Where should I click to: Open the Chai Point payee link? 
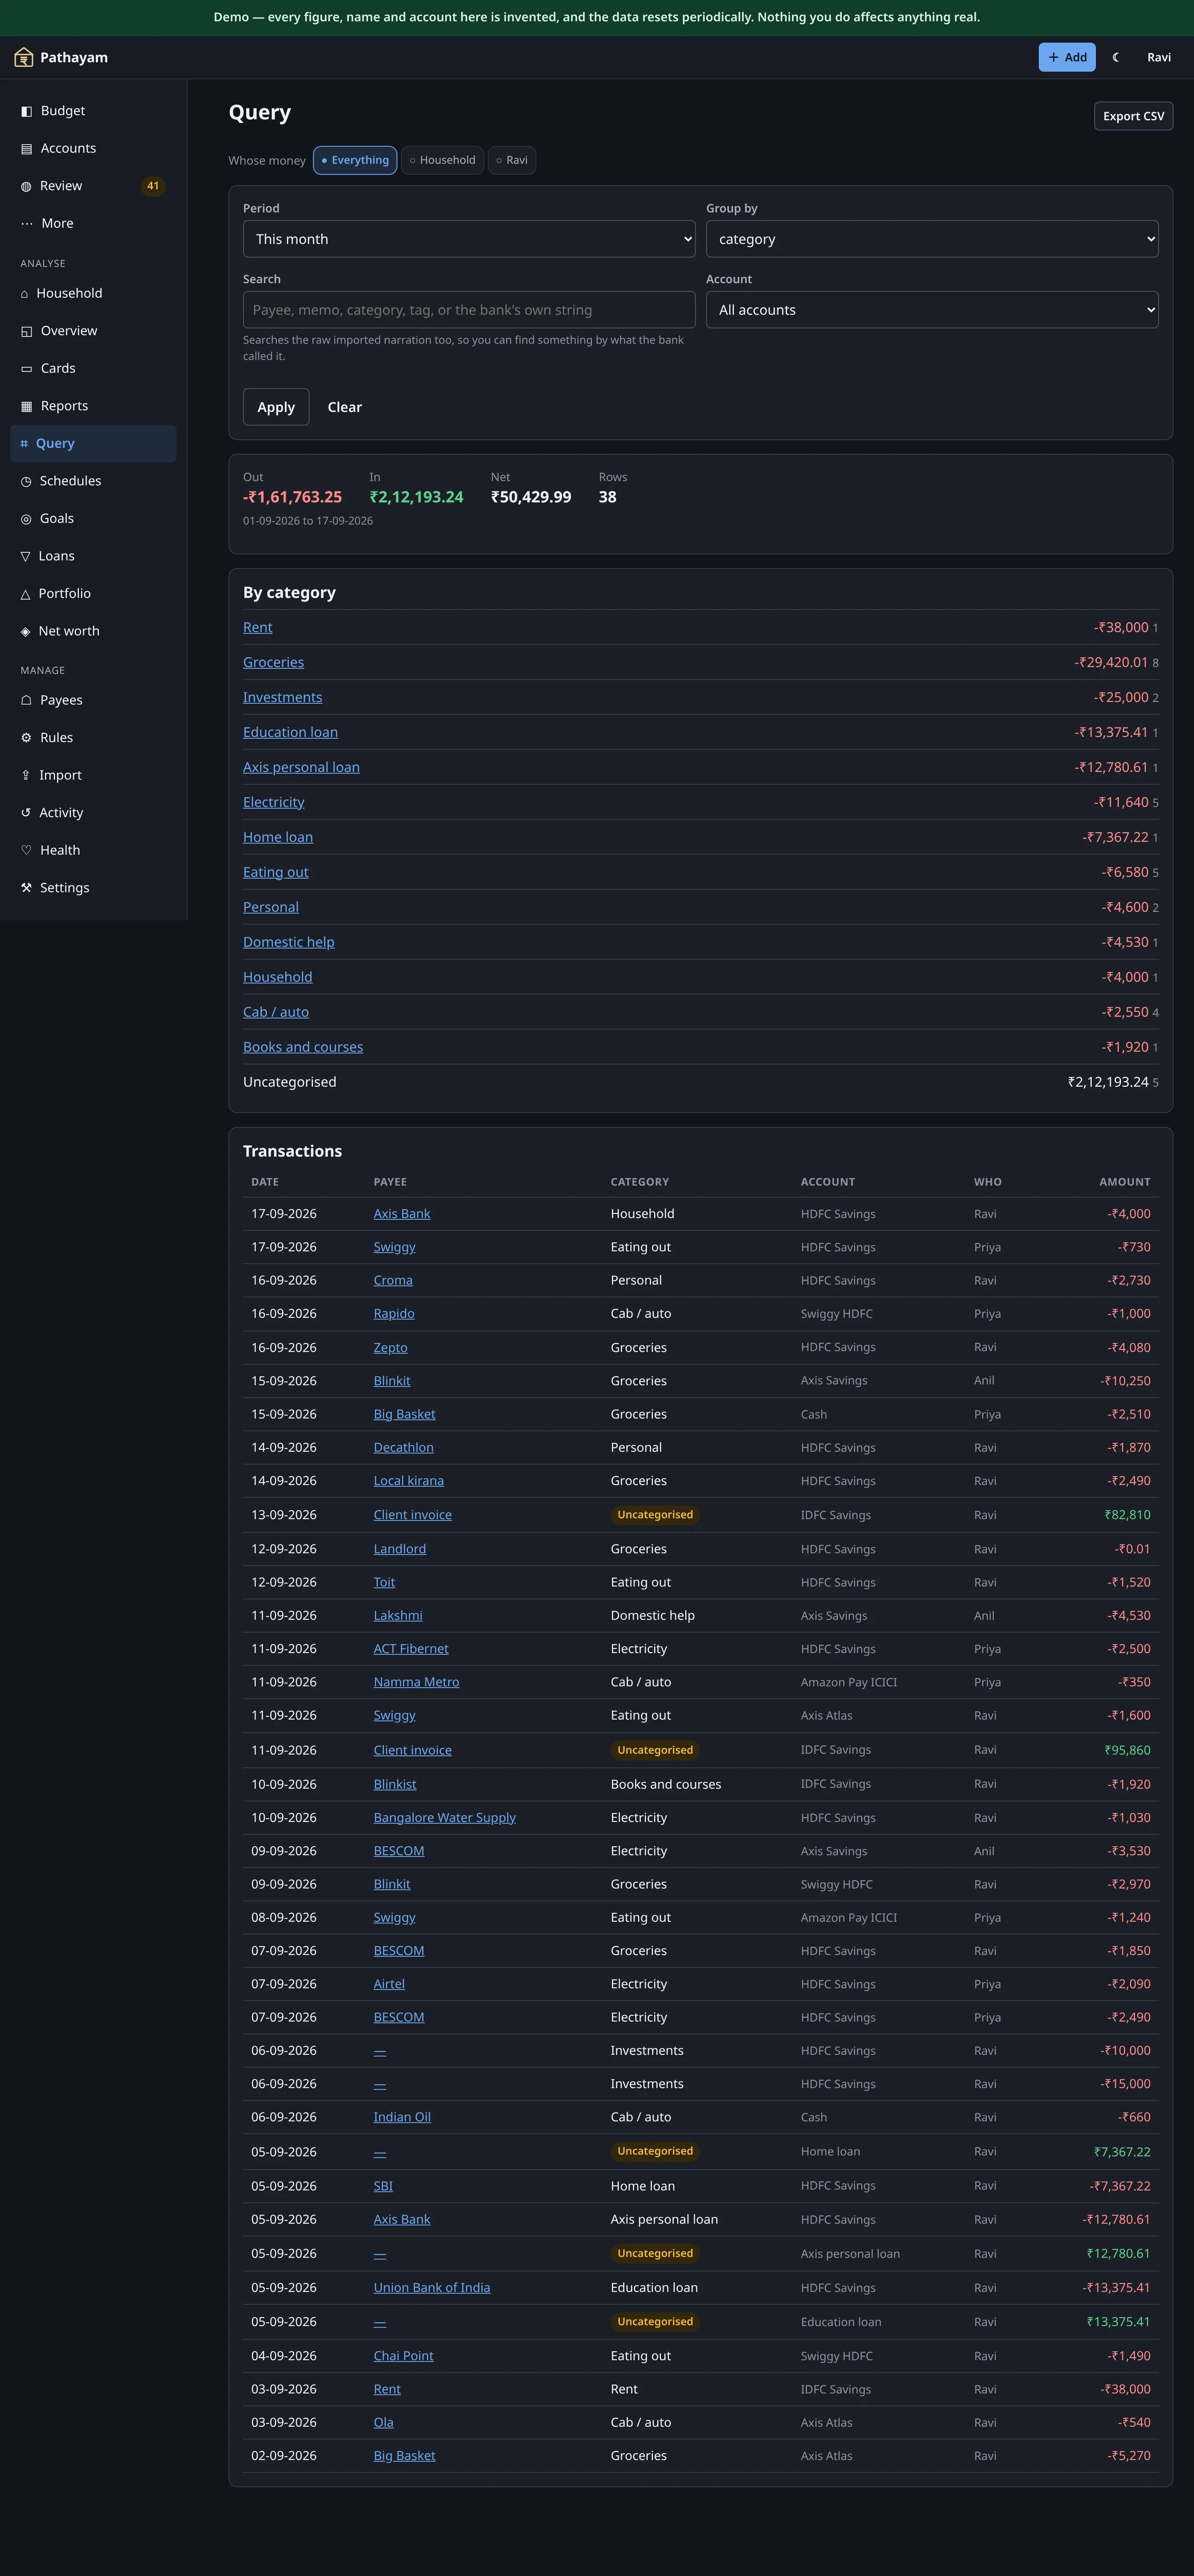403,2356
